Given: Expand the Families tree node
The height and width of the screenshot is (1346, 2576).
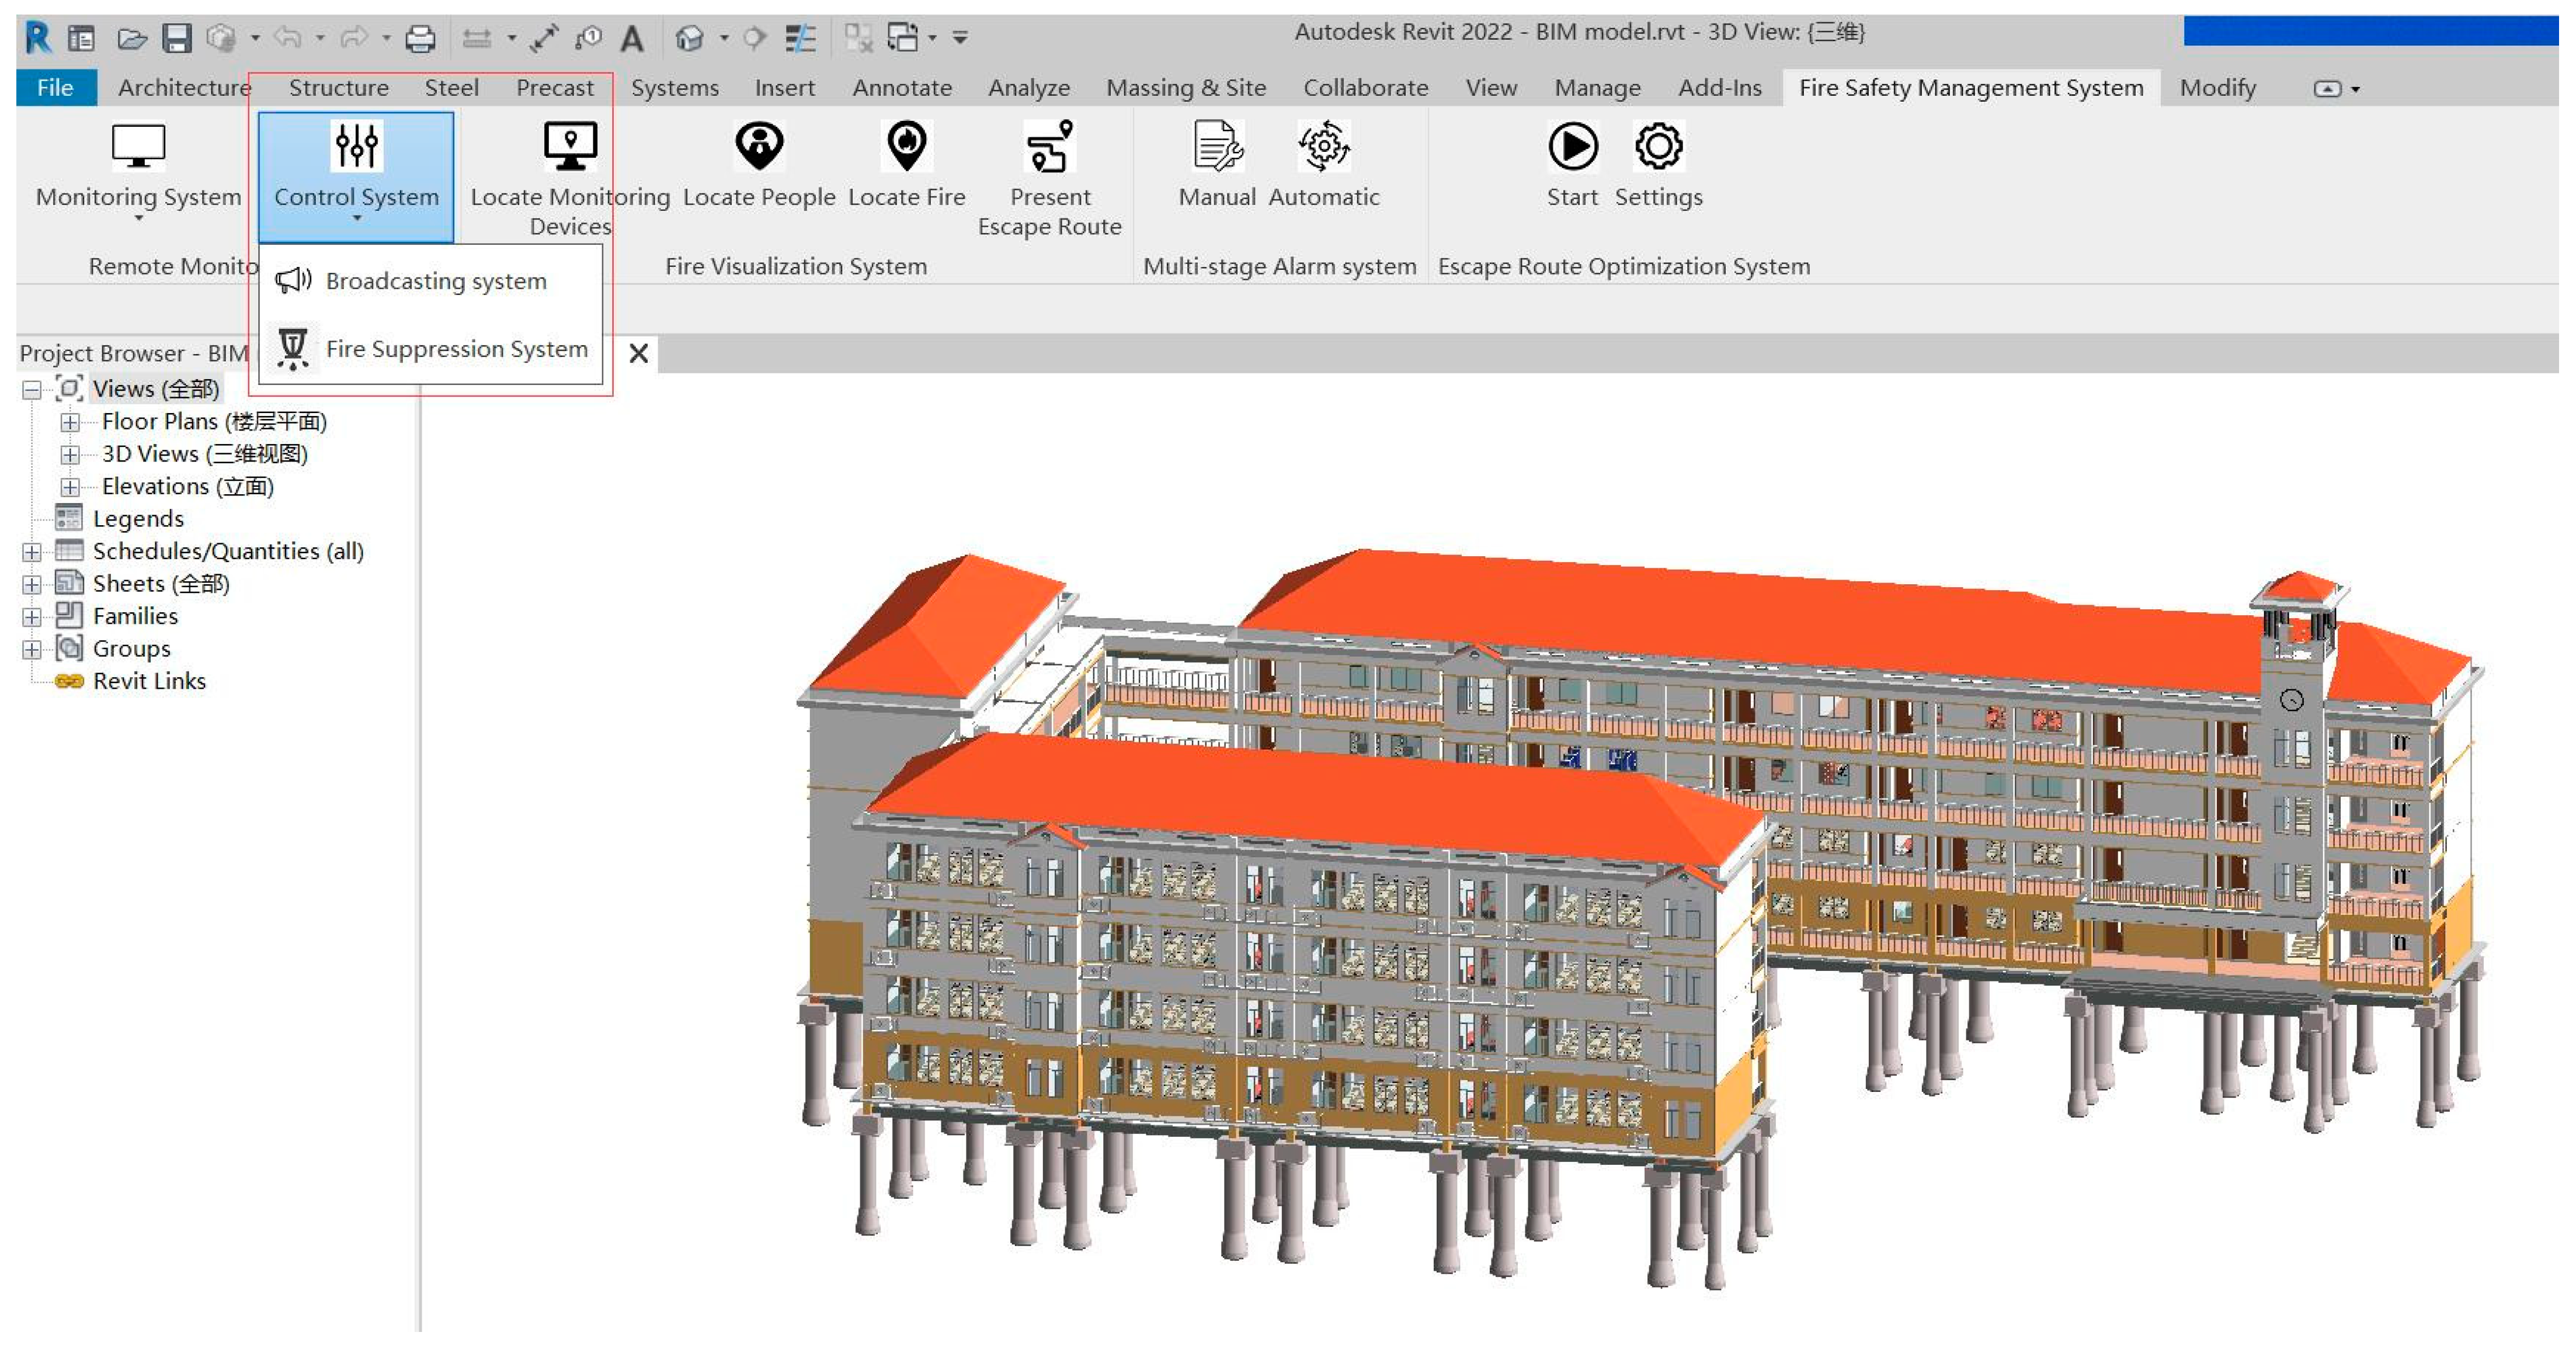Looking at the screenshot, I should point(31,617).
